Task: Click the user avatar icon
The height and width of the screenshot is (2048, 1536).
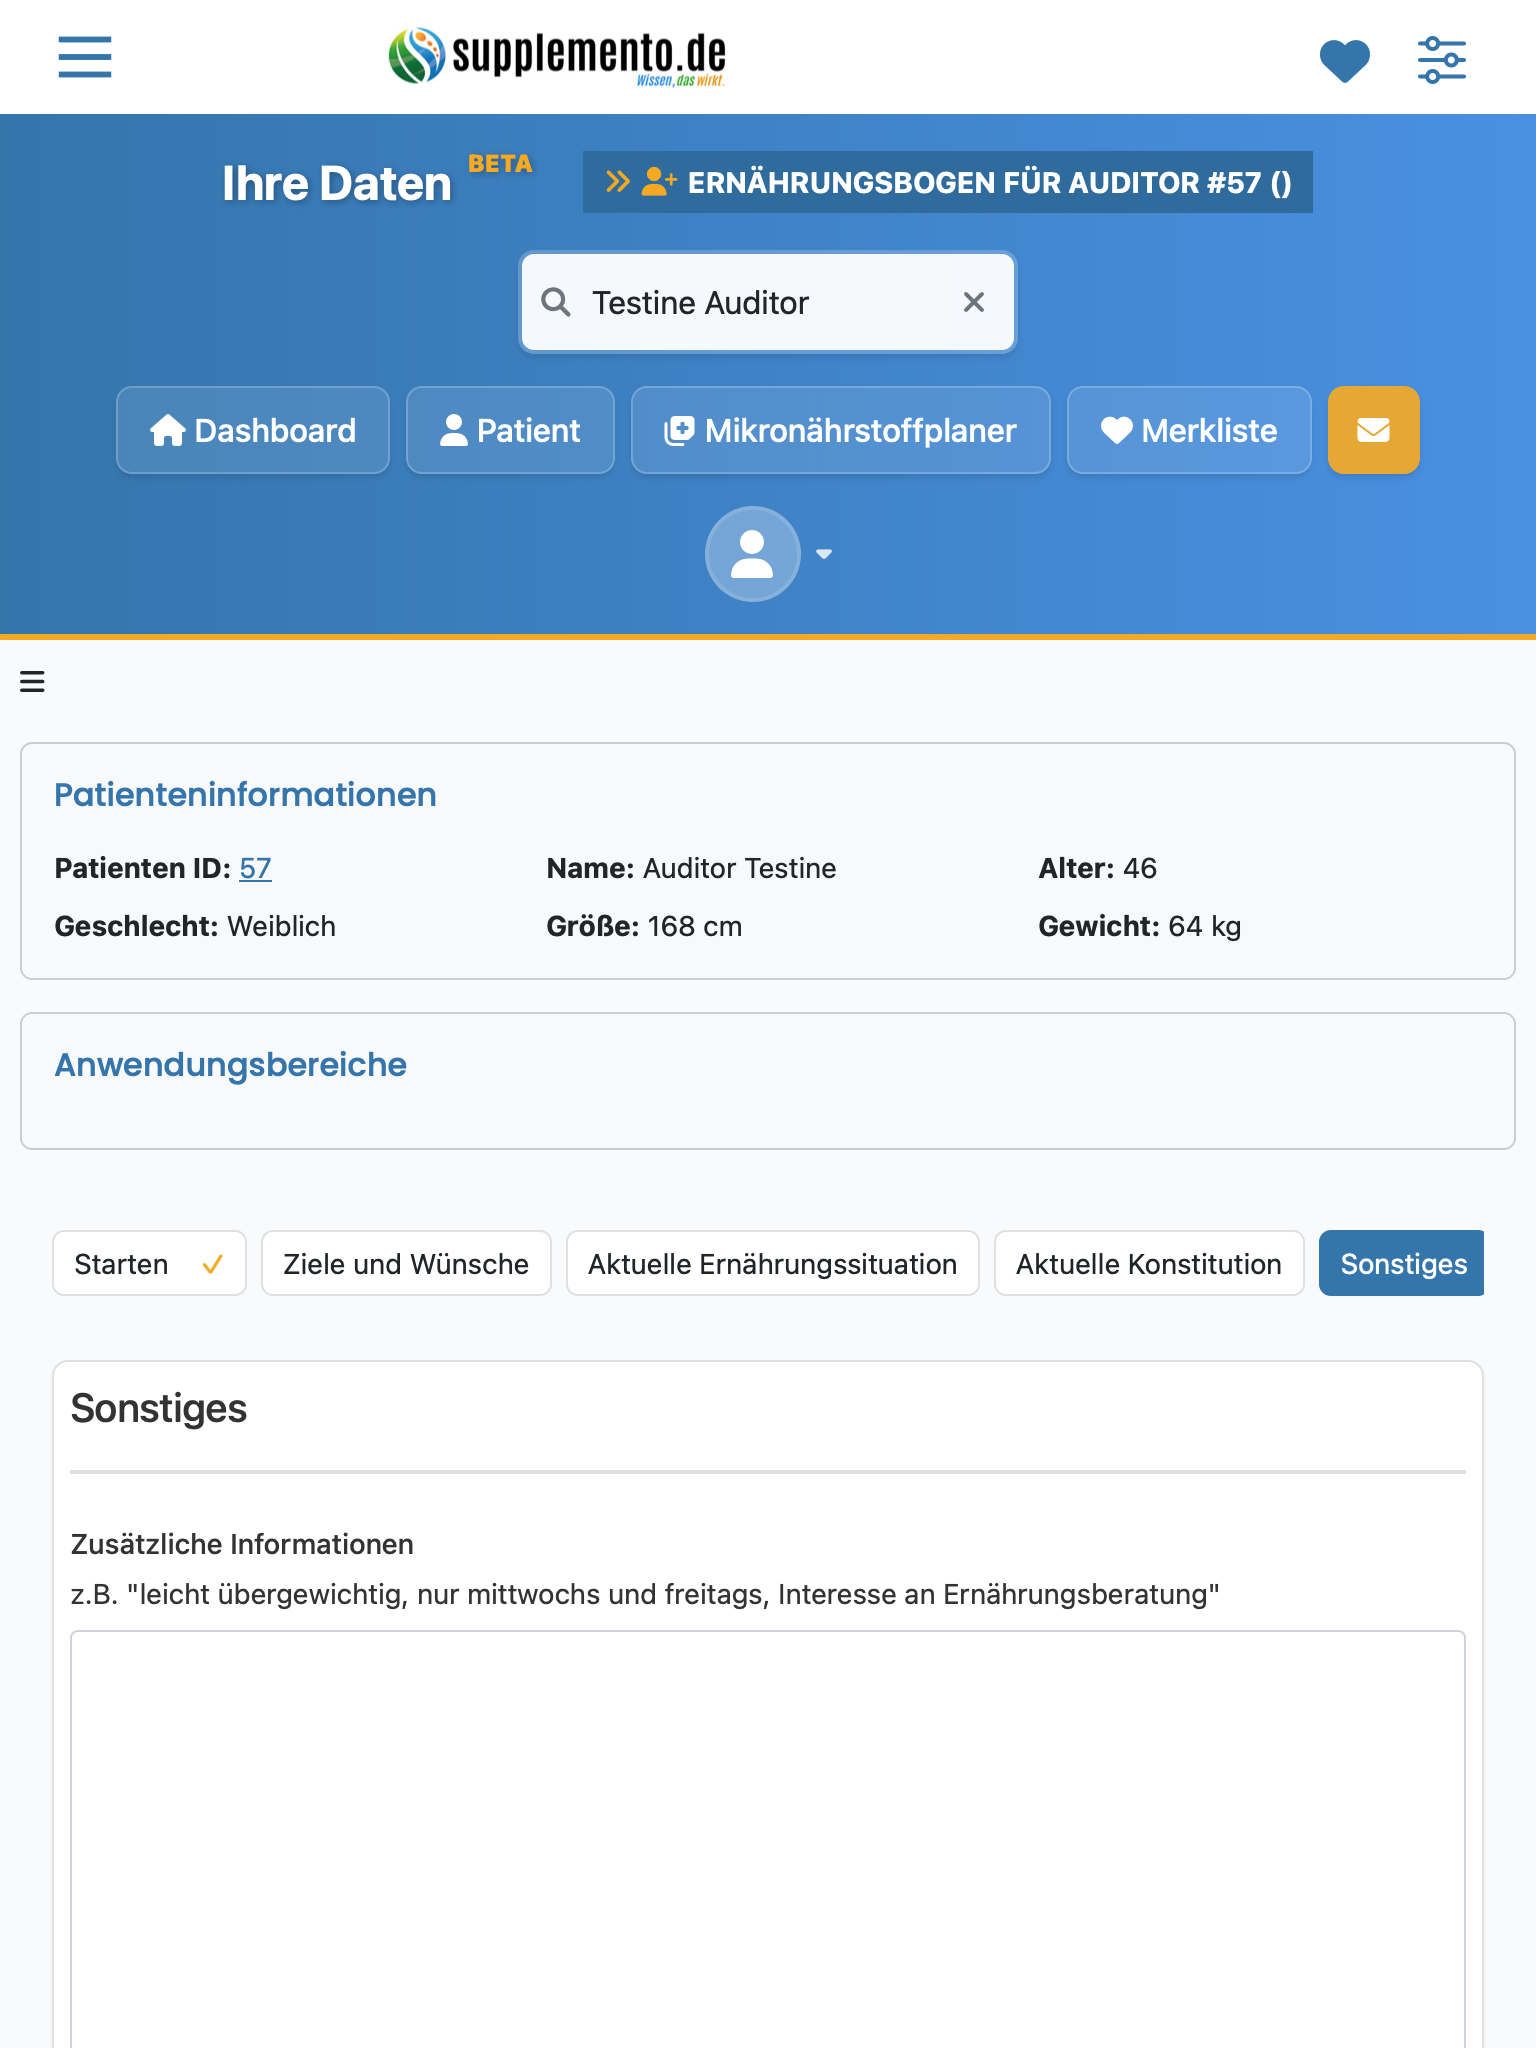Action: [x=752, y=554]
